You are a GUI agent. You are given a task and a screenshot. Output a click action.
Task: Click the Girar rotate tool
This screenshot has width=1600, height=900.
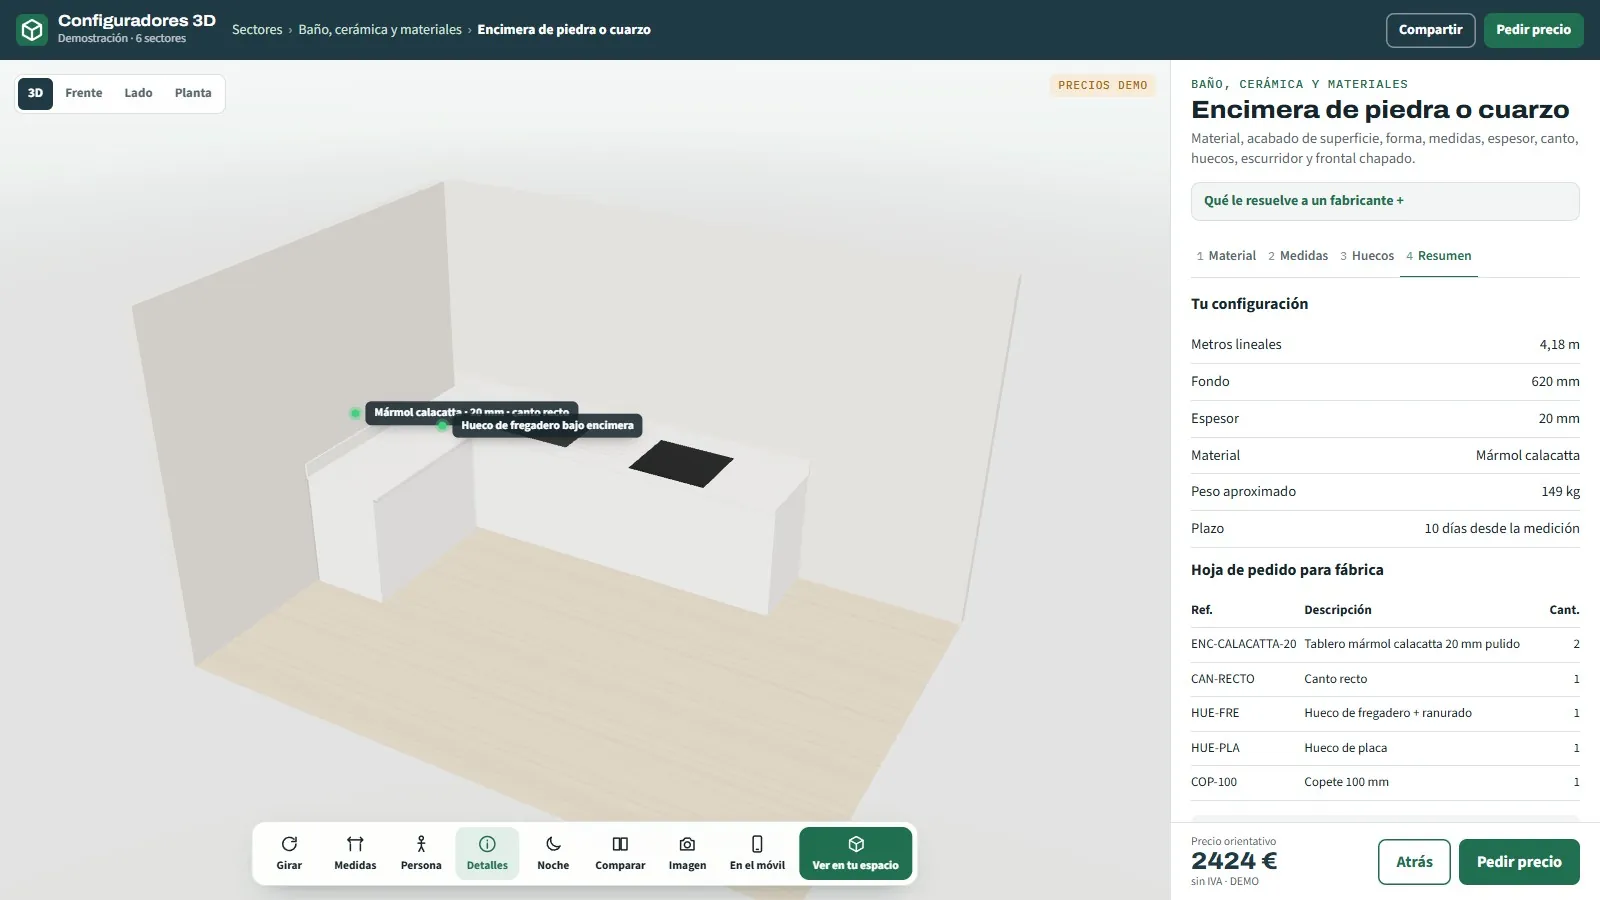[x=289, y=853]
